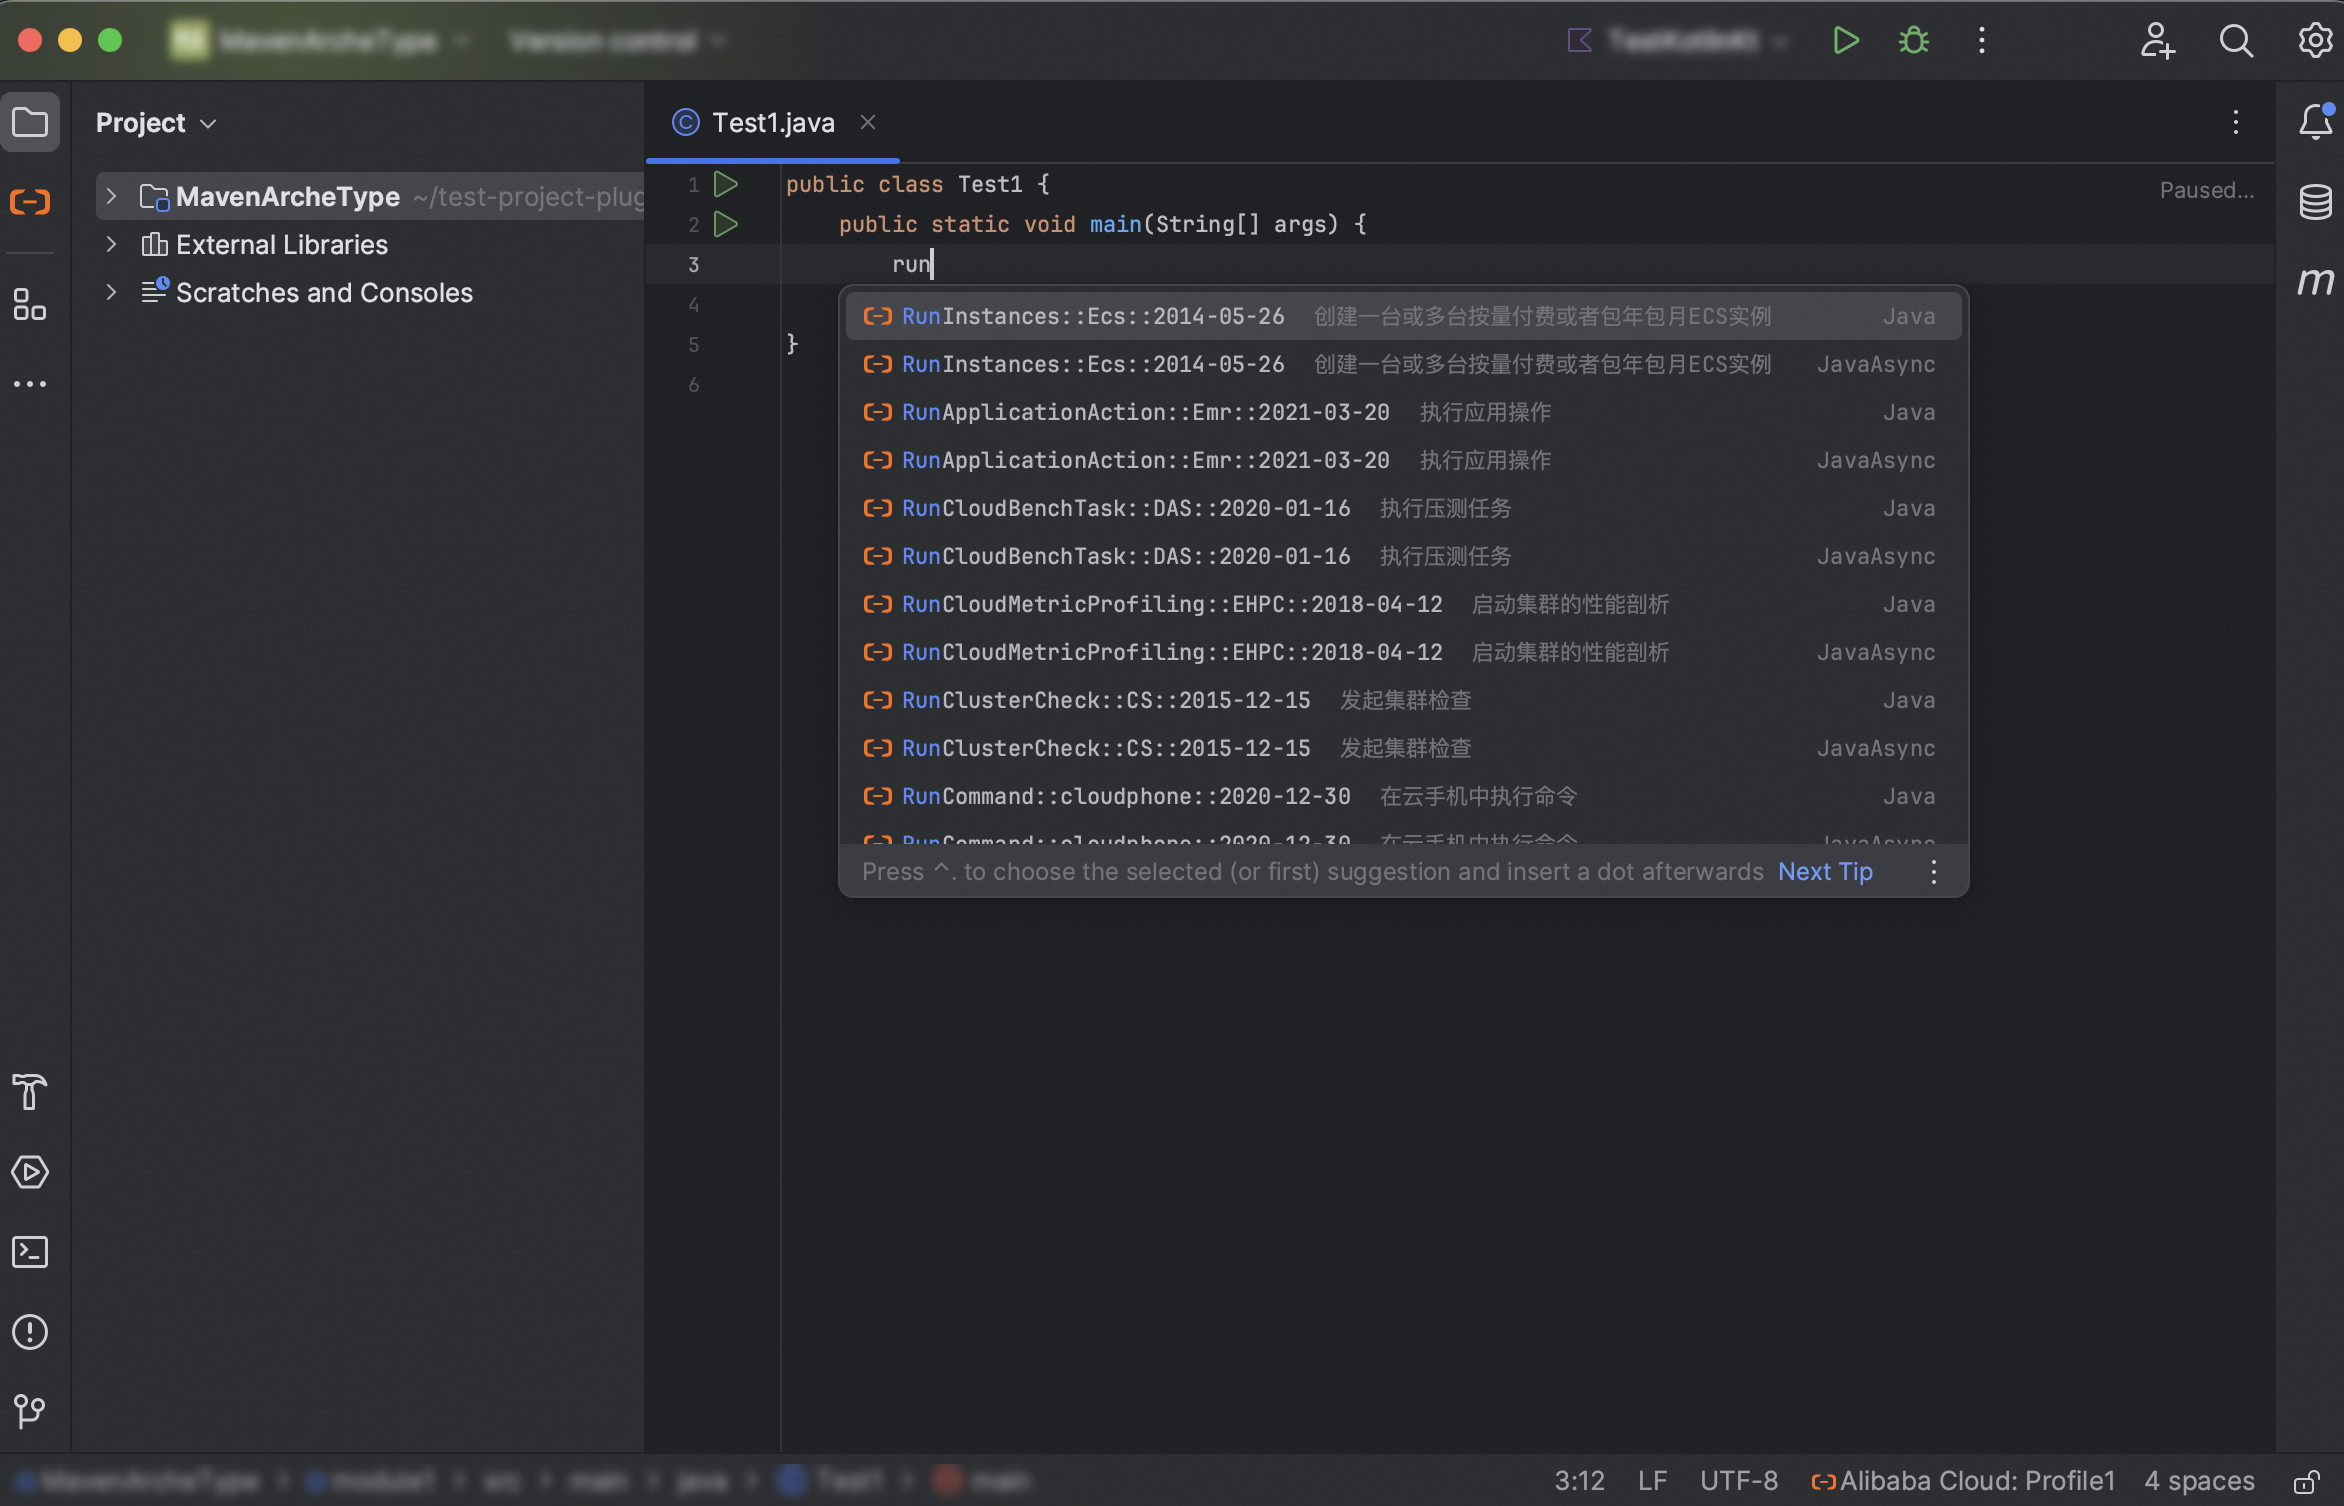
Task: Open the Build hammer tool window
Action: [x=30, y=1091]
